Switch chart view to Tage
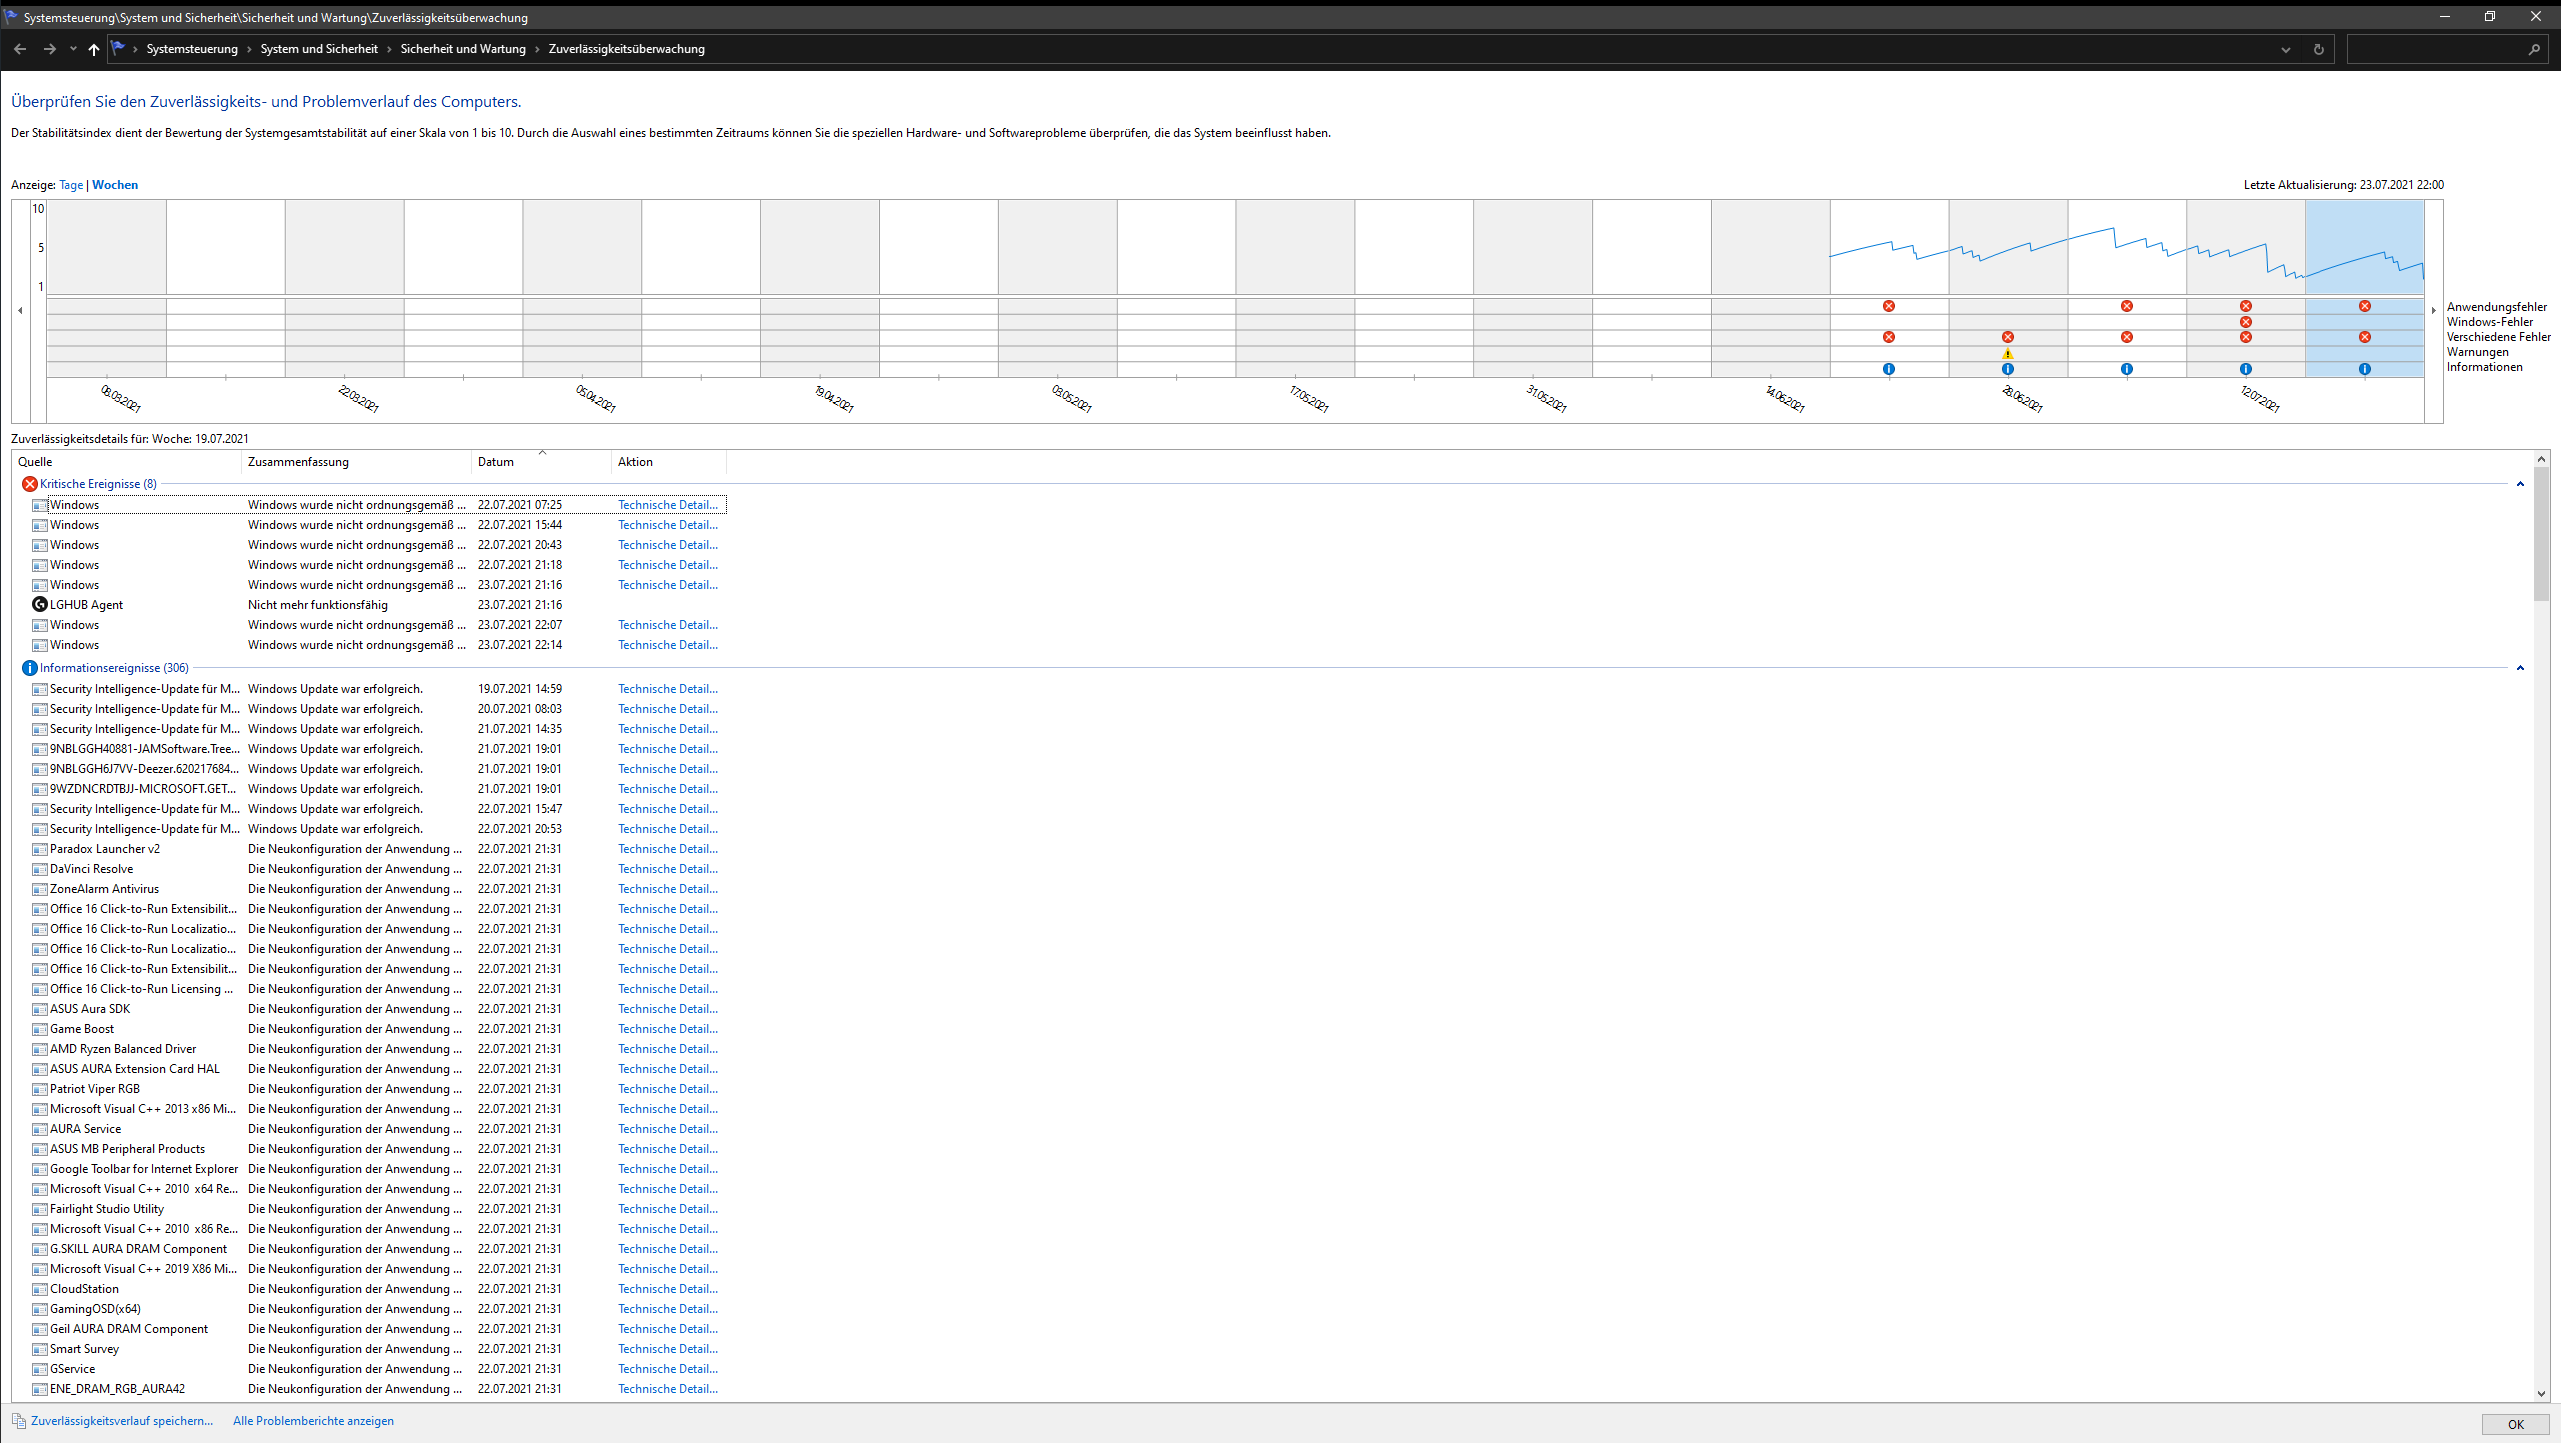Image resolution: width=2561 pixels, height=1443 pixels. [71, 185]
